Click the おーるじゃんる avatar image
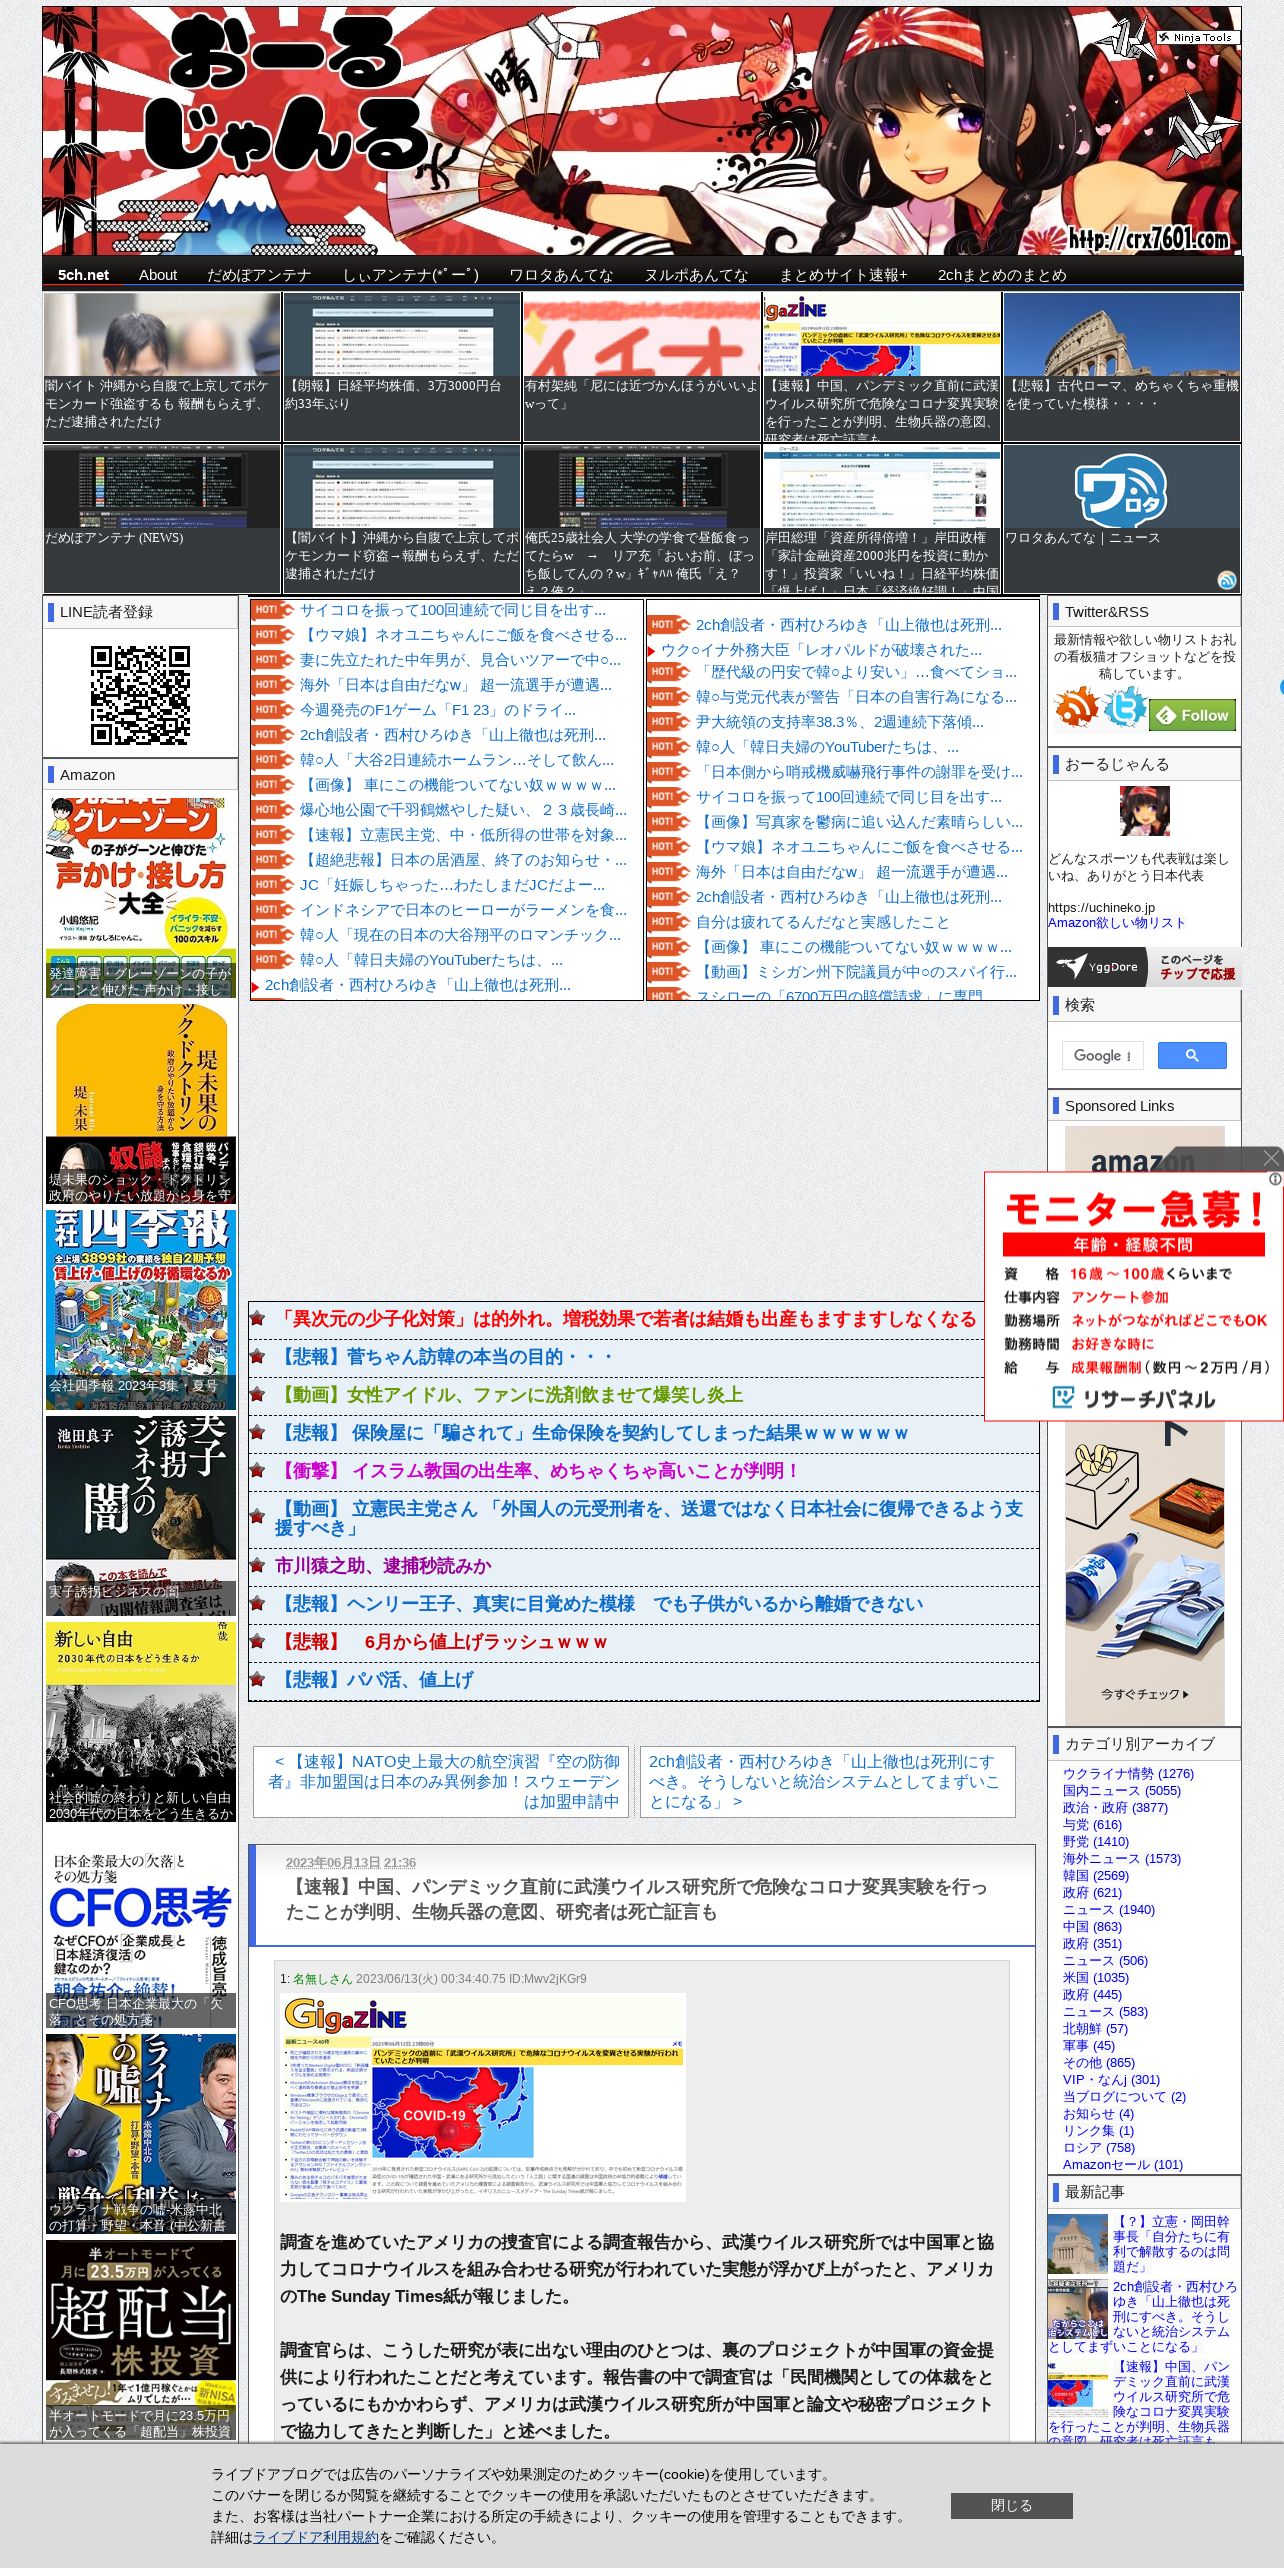1284x2568 pixels. click(1144, 811)
